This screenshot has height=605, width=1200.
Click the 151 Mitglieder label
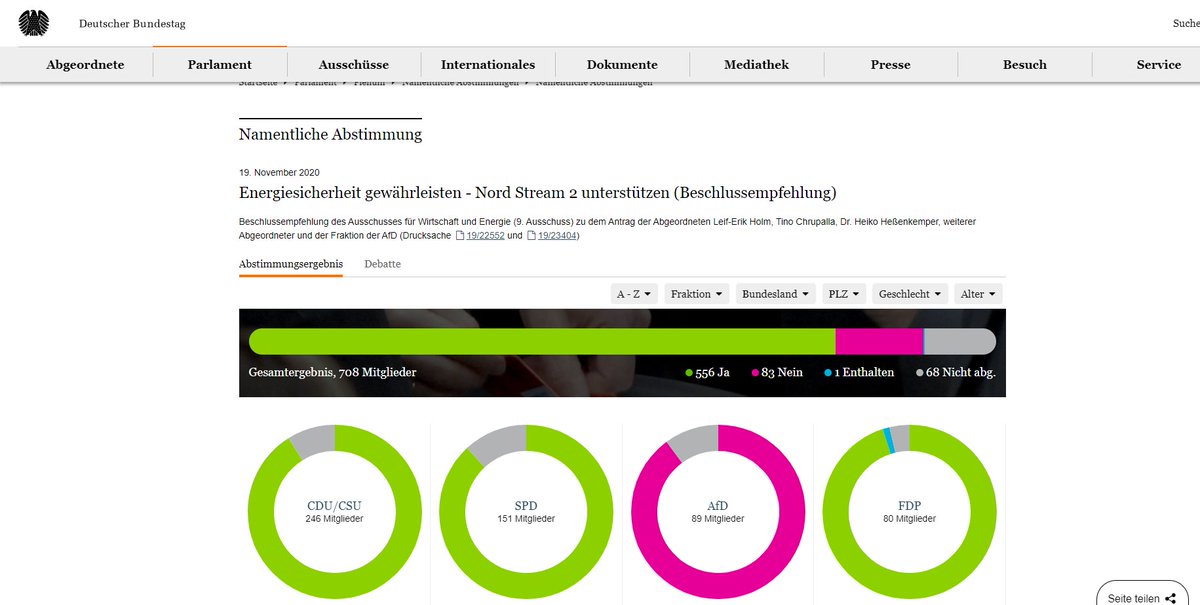point(526,519)
